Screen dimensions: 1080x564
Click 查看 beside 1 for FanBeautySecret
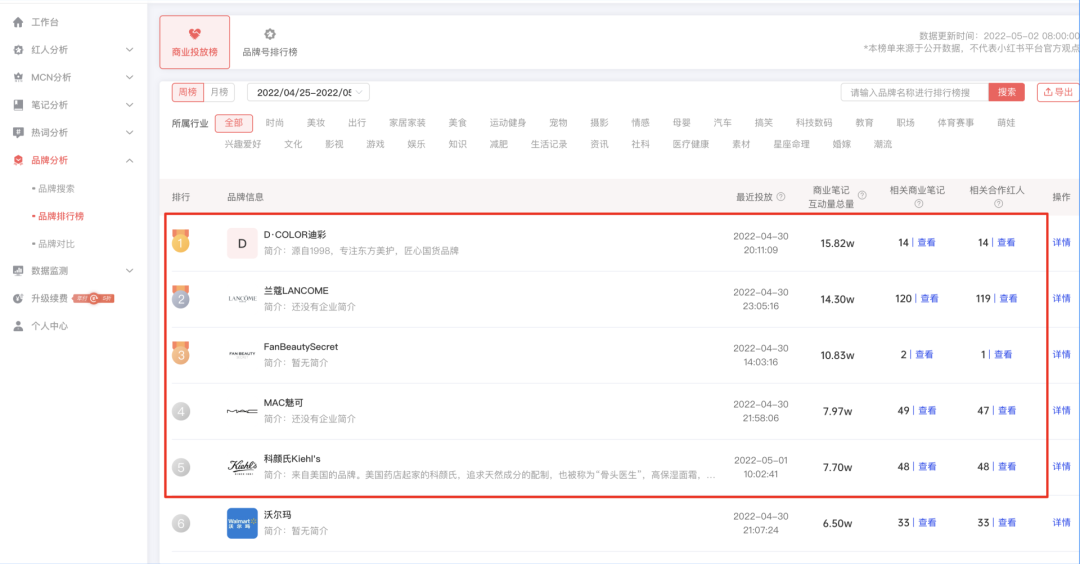1003,355
